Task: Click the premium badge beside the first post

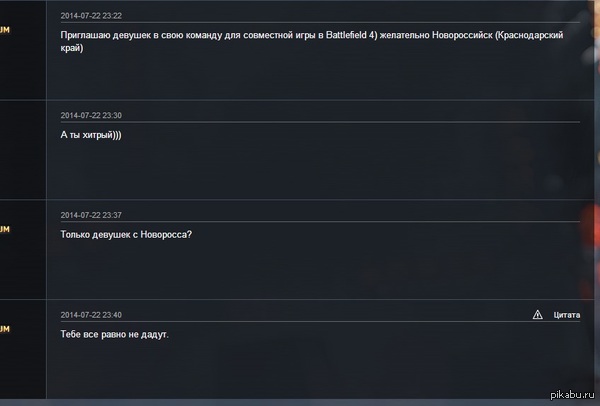Action: (x=5, y=30)
